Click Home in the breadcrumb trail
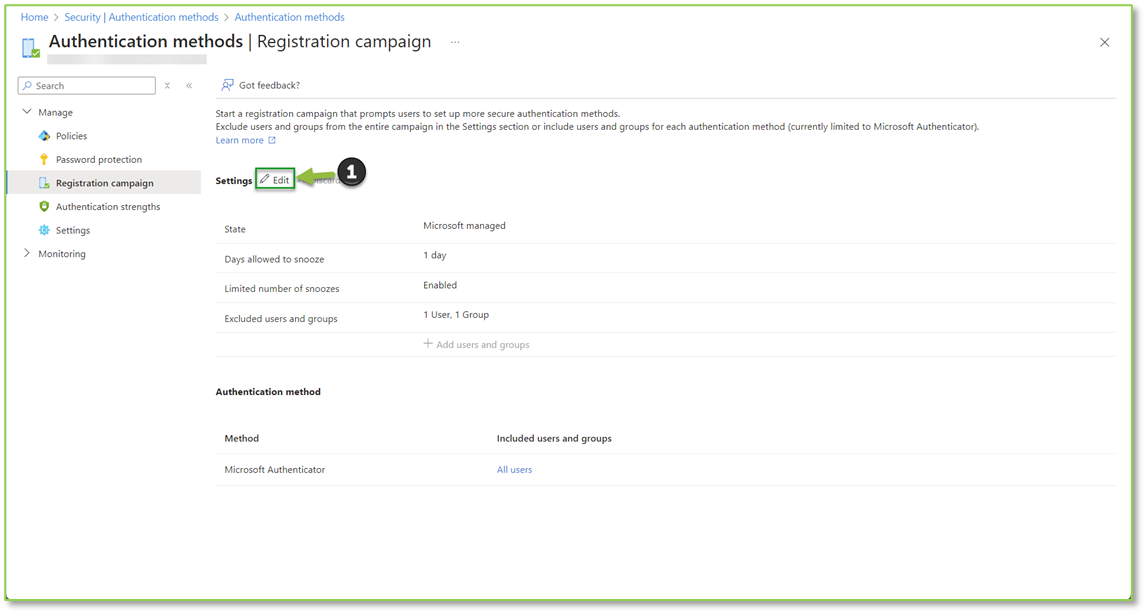1146x614 pixels. 34,17
